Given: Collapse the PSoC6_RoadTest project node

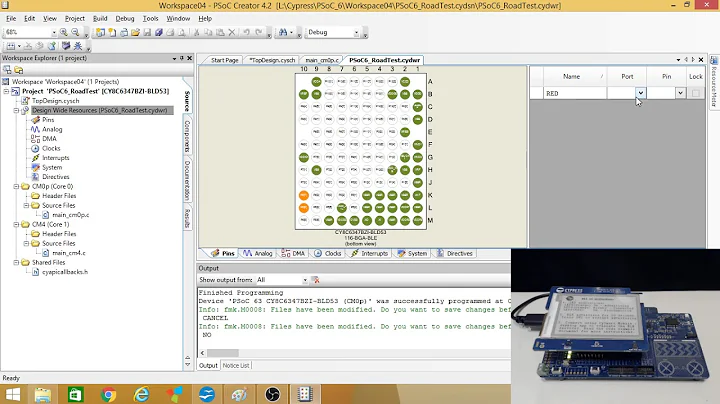Looking at the screenshot, I should (6, 91).
